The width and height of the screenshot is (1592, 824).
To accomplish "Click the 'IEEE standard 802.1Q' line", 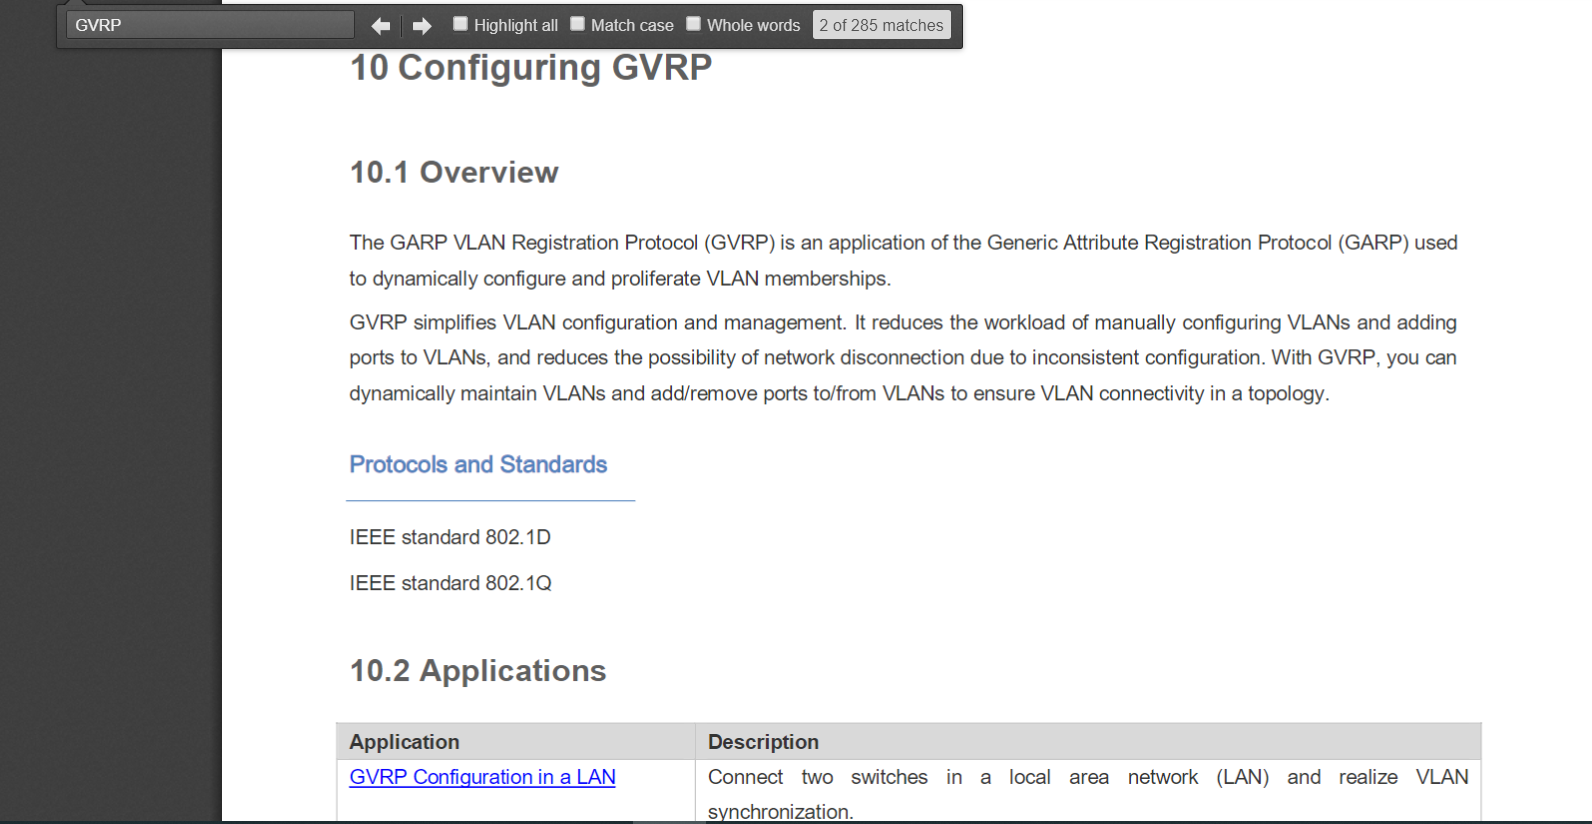I will [x=450, y=583].
